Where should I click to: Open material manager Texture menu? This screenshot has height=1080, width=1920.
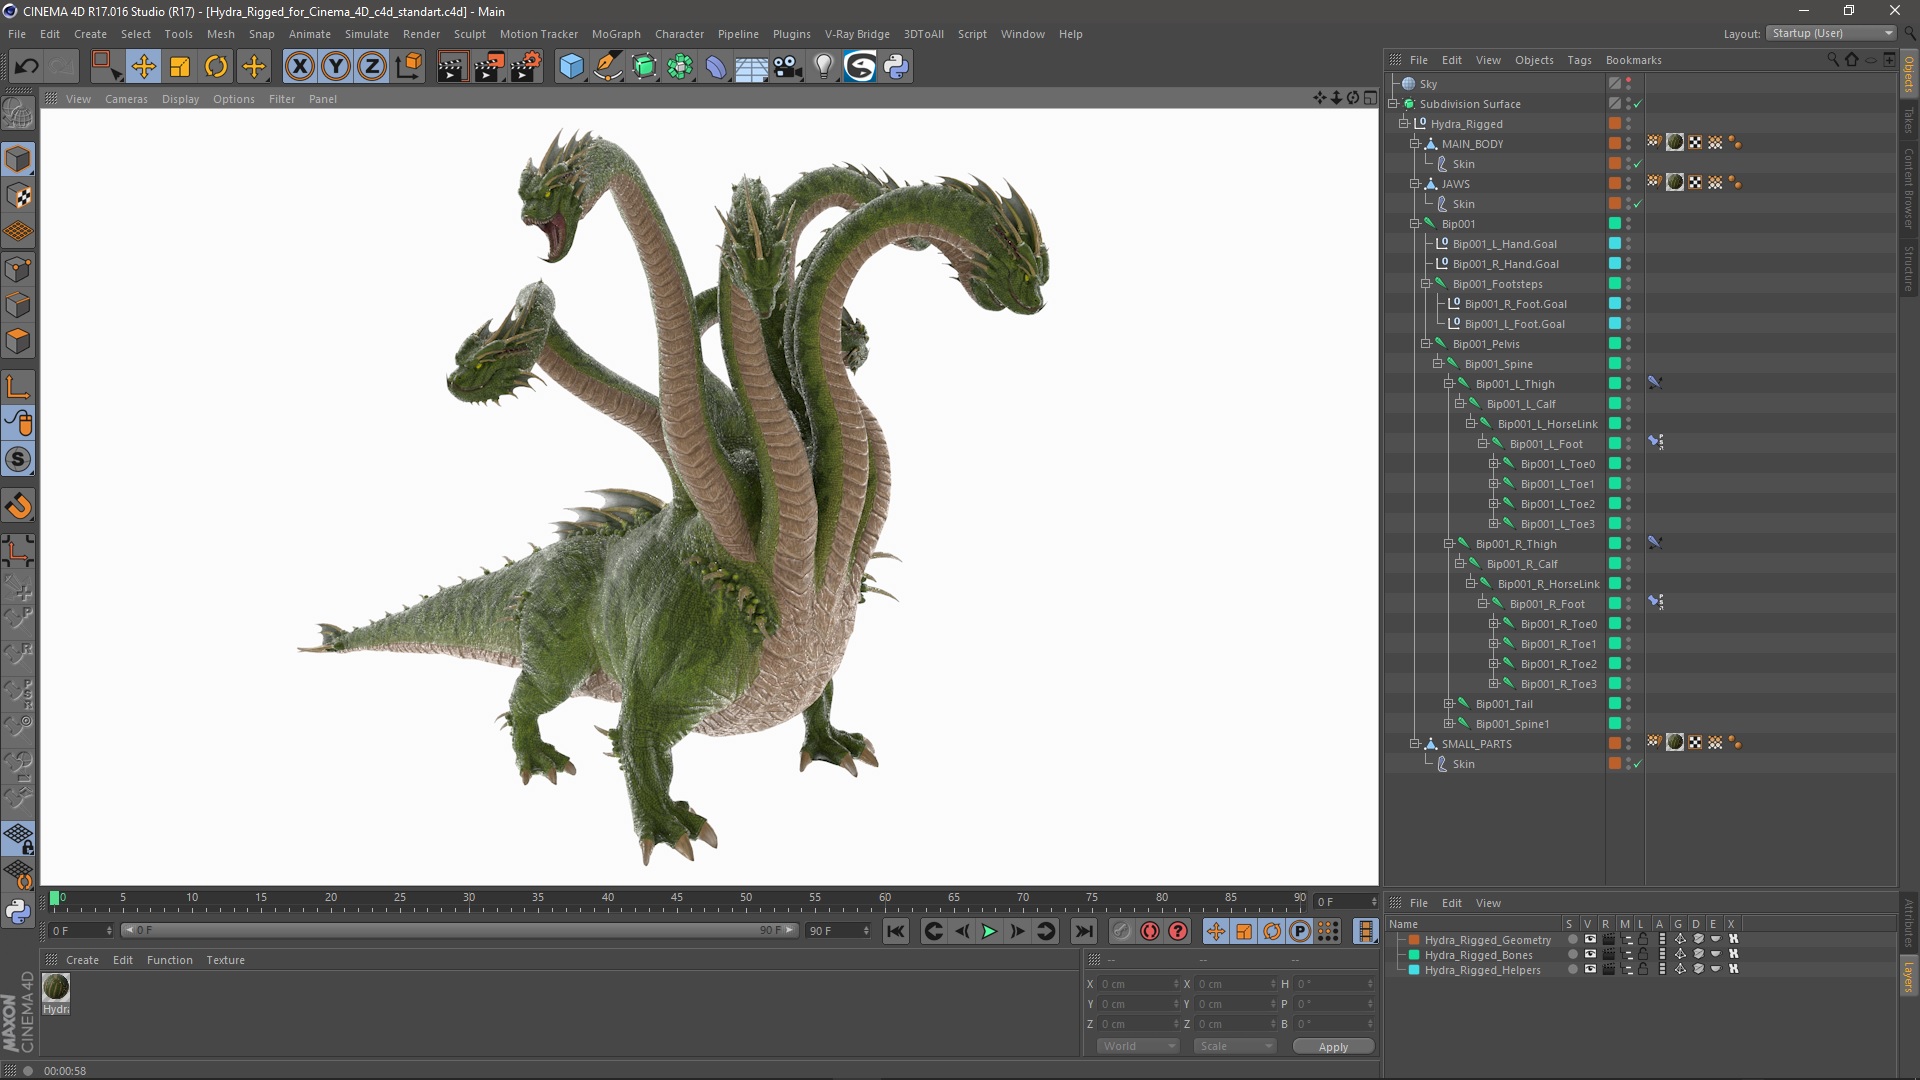225,960
